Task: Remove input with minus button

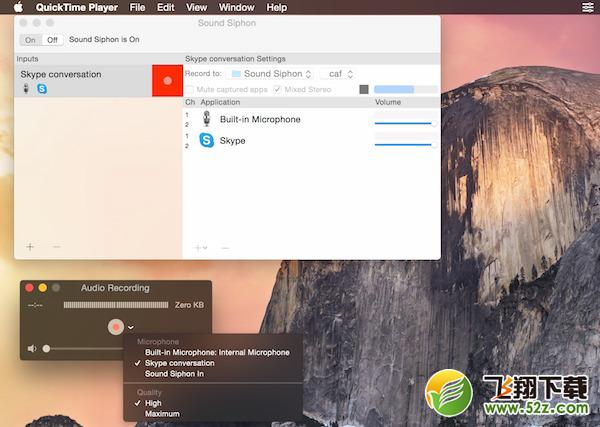Action: [57, 247]
